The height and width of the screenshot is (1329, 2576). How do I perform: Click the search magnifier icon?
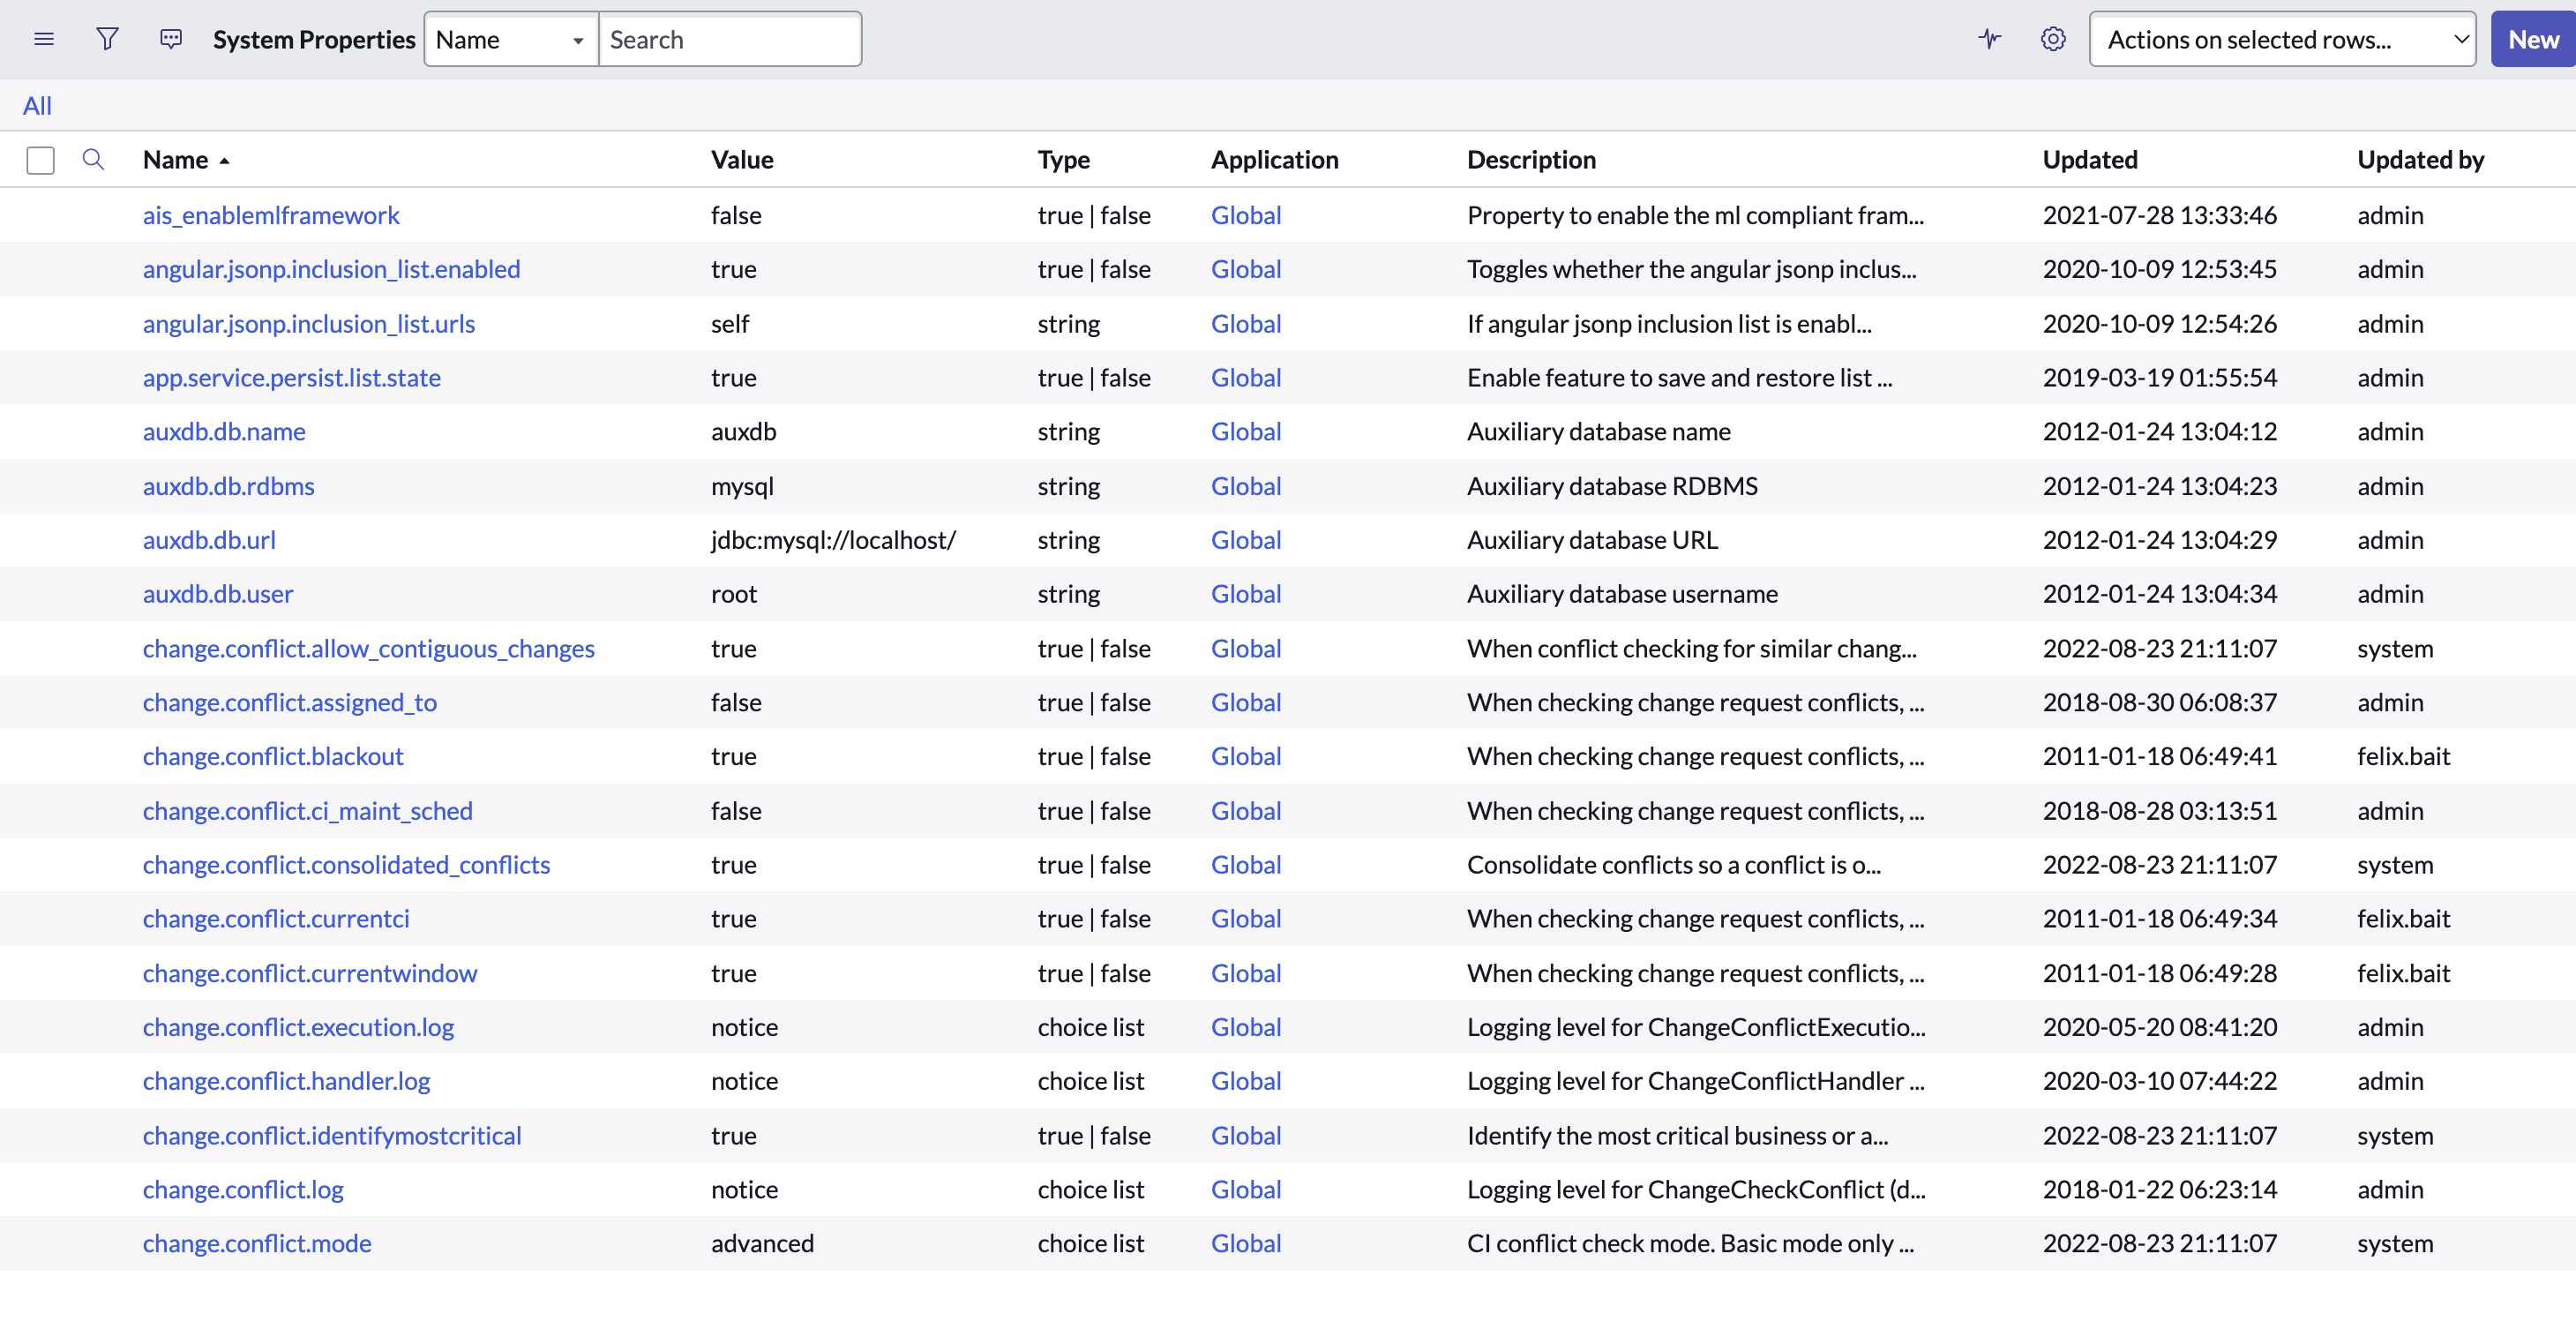94,158
